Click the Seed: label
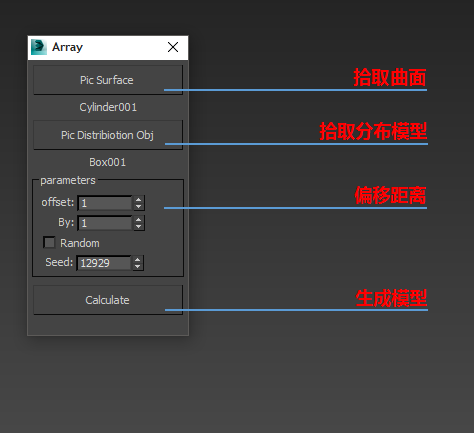This screenshot has height=433, width=474. 59,262
